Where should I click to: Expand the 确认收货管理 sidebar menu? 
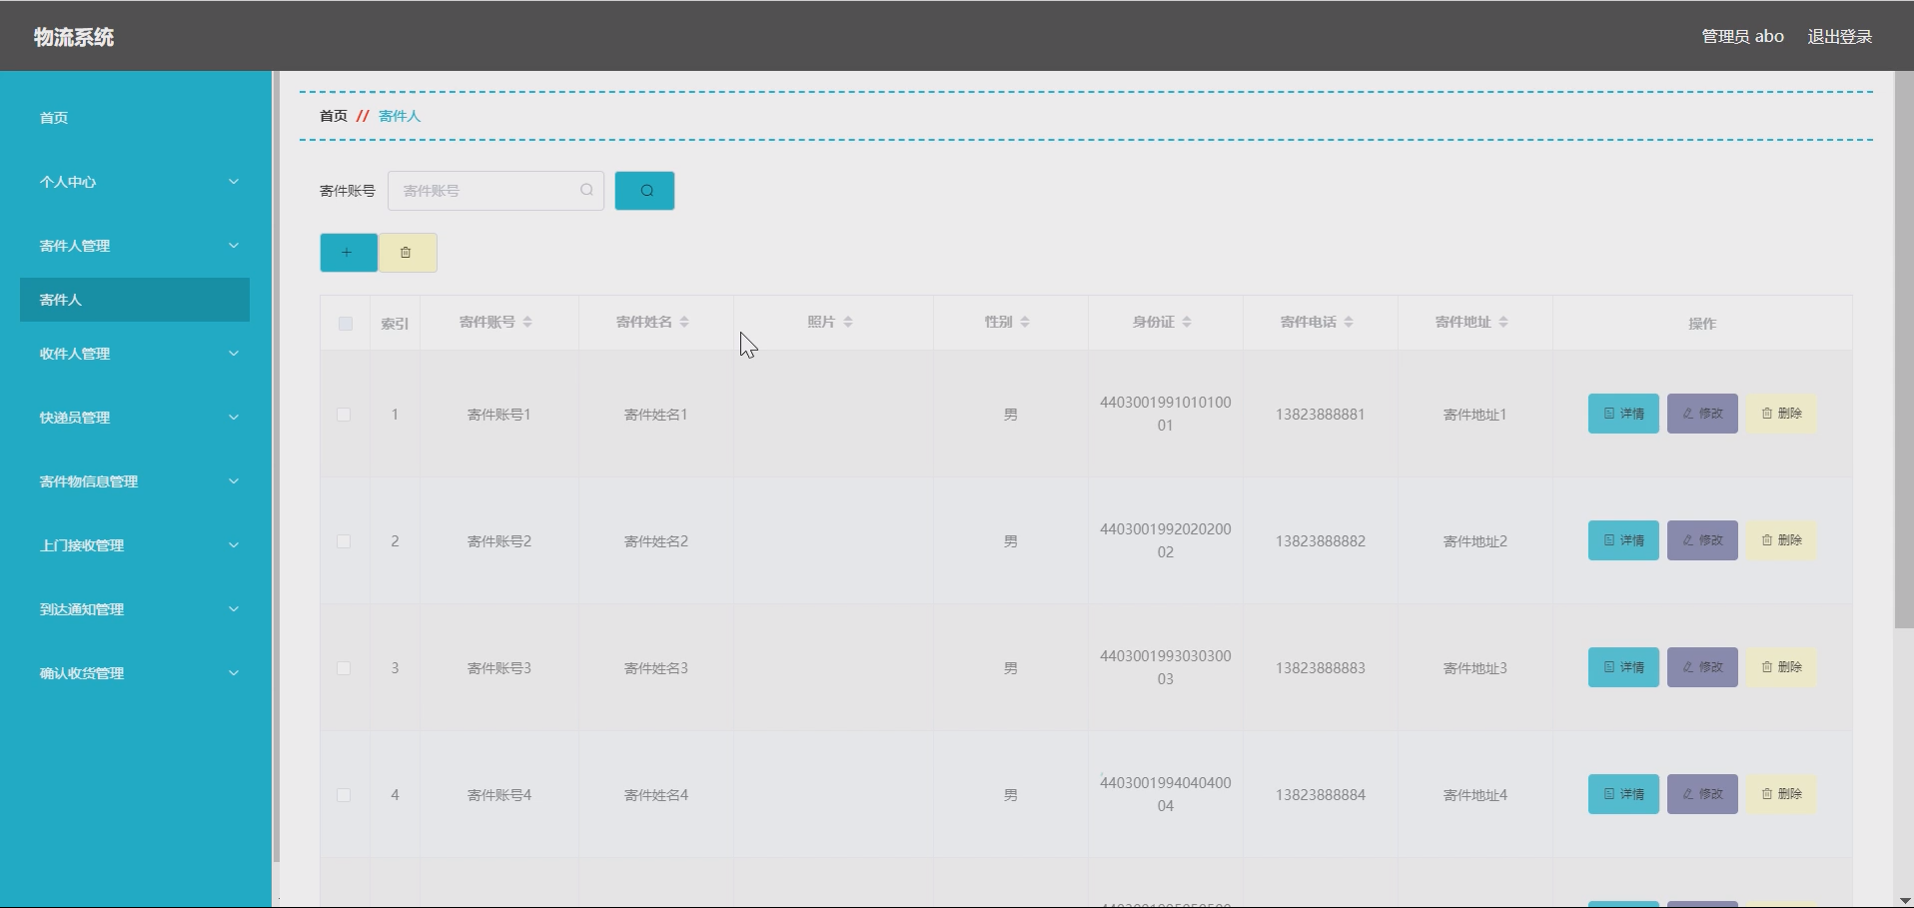pos(135,674)
